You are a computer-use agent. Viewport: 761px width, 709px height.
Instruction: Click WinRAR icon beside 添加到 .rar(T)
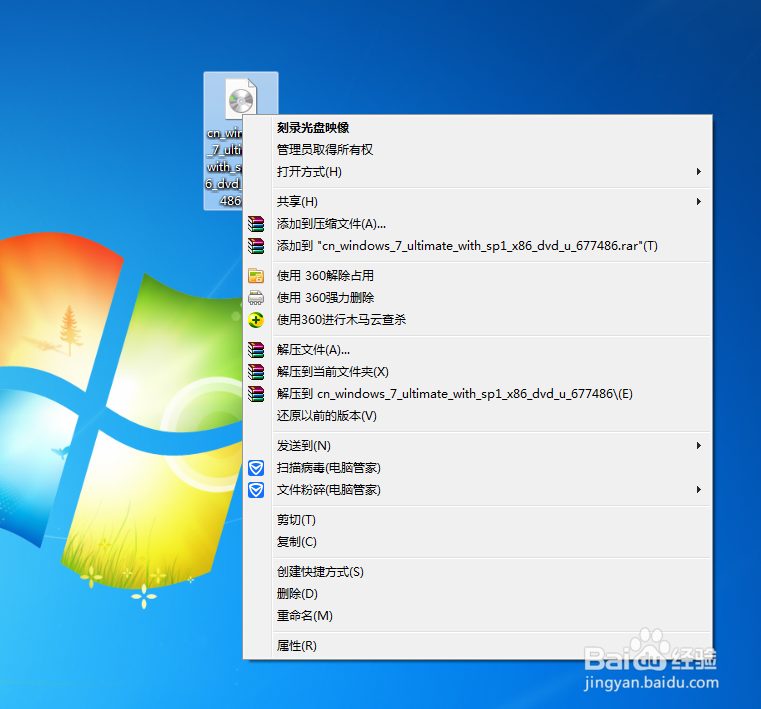256,246
